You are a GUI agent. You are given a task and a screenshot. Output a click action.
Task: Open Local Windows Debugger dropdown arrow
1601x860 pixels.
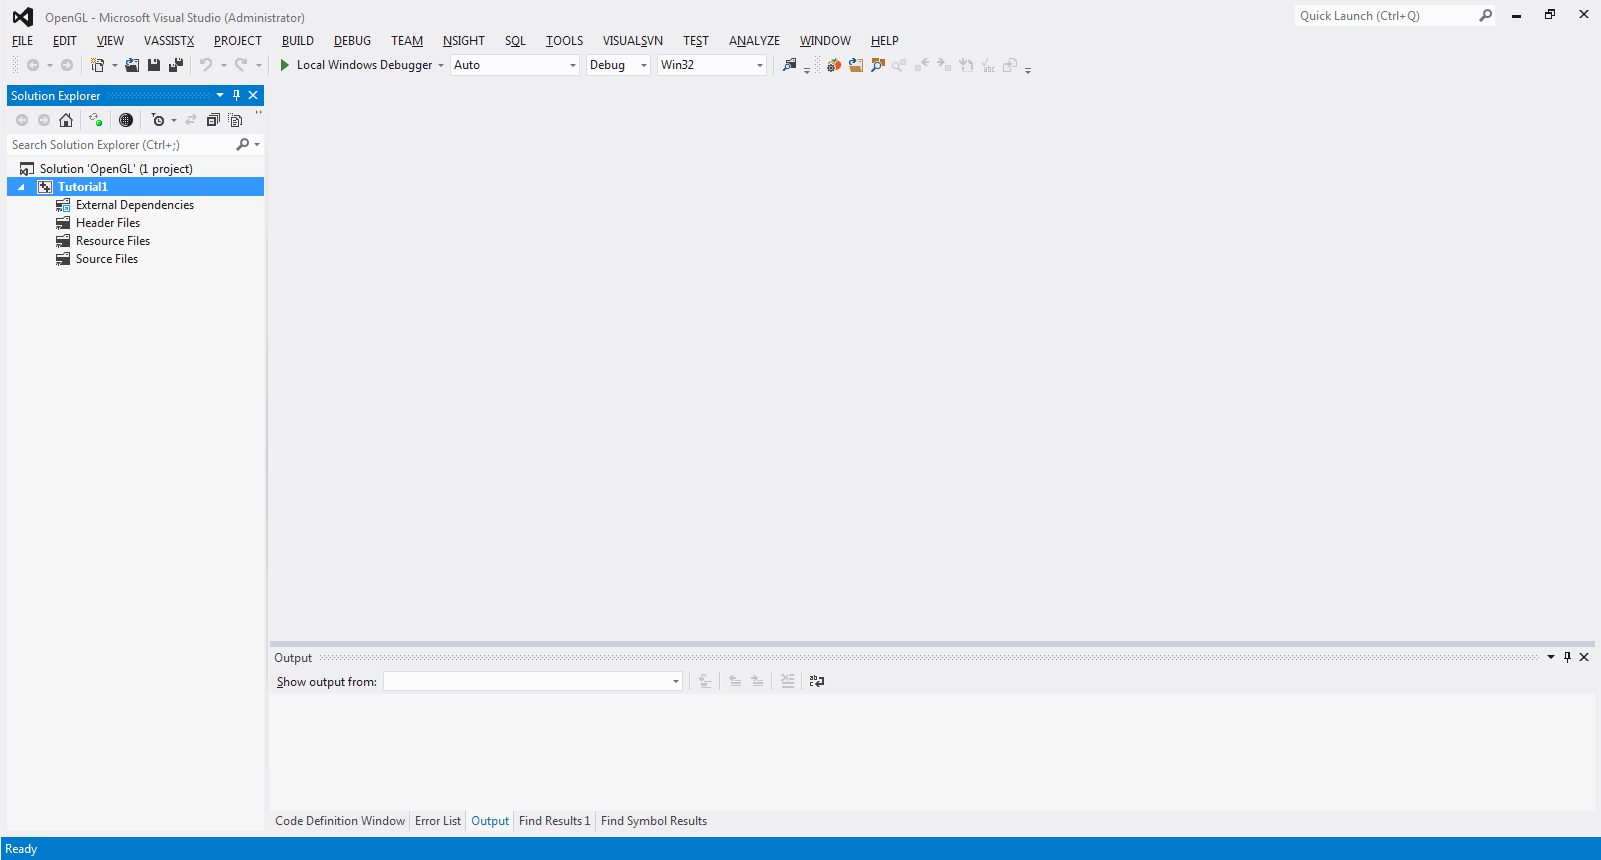pyautogui.click(x=441, y=65)
